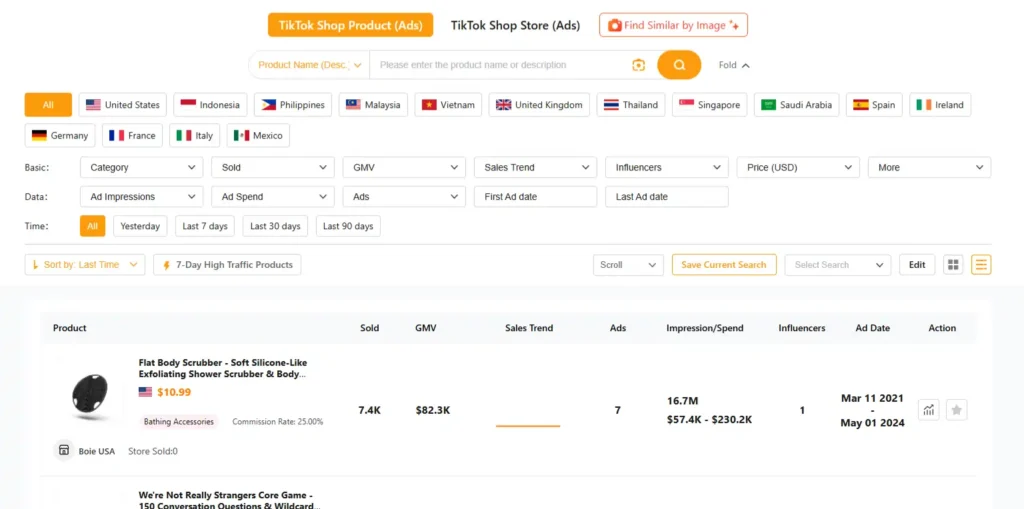Open the Sort by: Last Time dropdown
This screenshot has width=1024, height=509.
tap(85, 265)
